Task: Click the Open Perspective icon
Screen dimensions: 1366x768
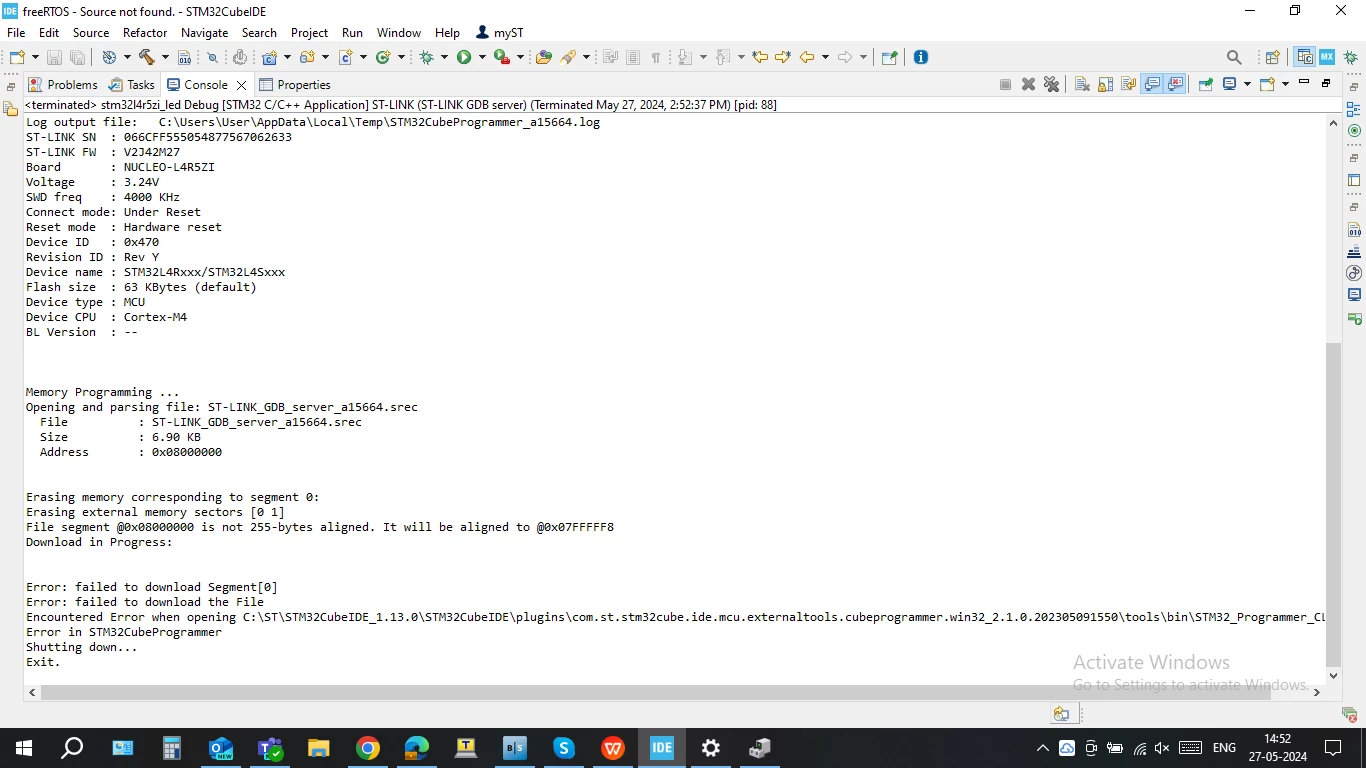Action: tap(1273, 57)
